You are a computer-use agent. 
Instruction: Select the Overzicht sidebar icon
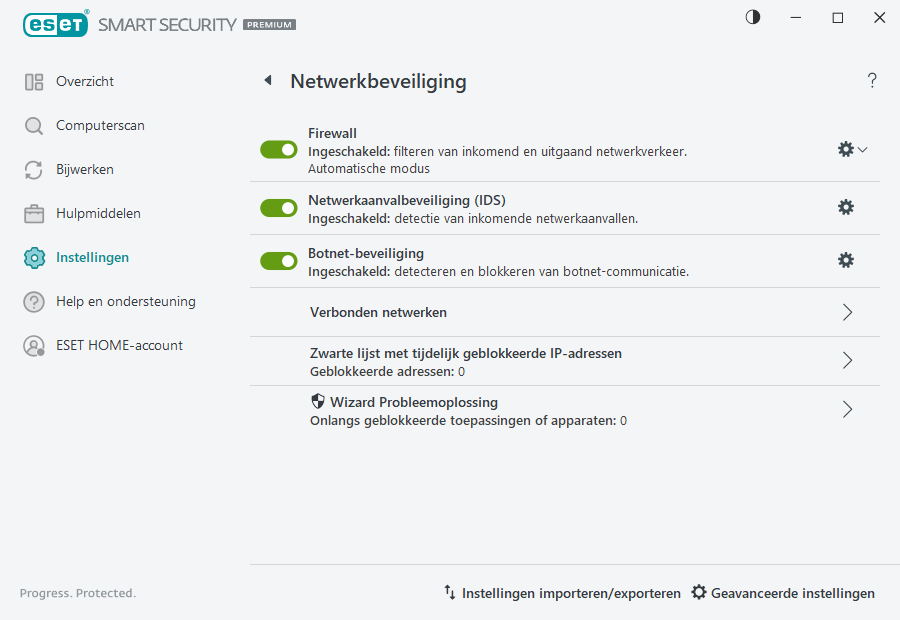[x=33, y=81]
